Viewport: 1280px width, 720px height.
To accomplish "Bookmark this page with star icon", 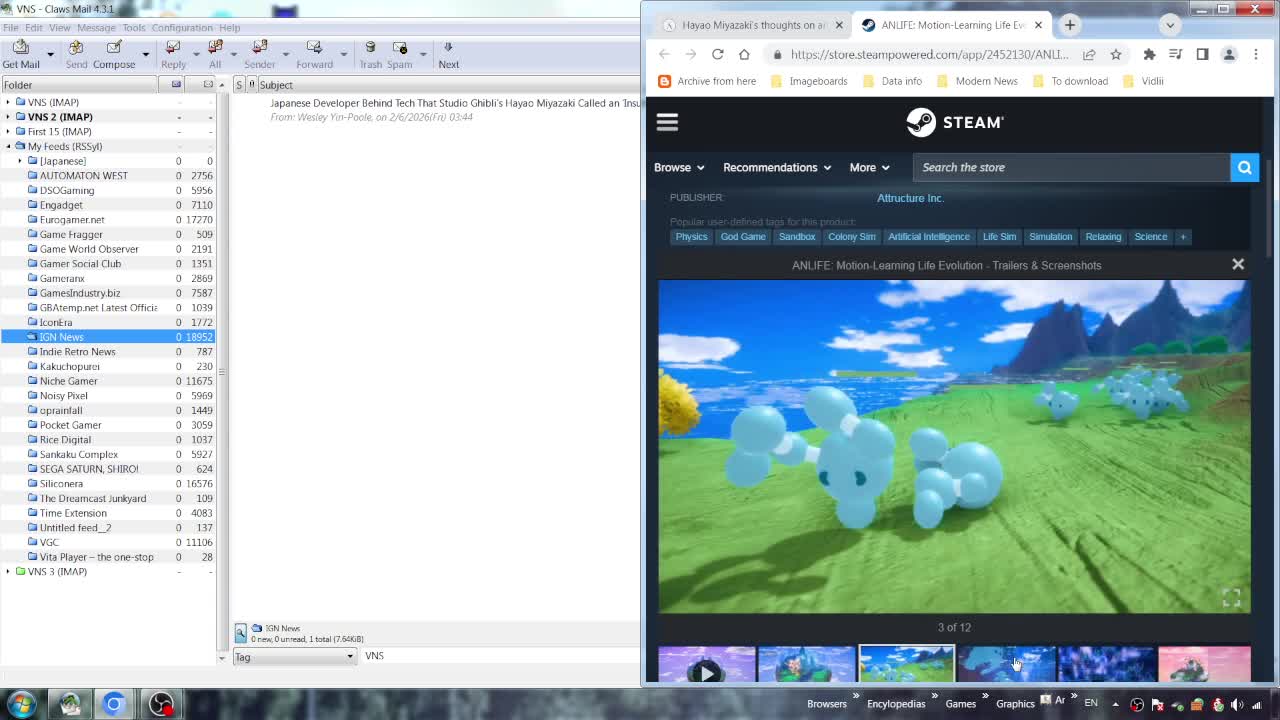I will coord(1116,54).
